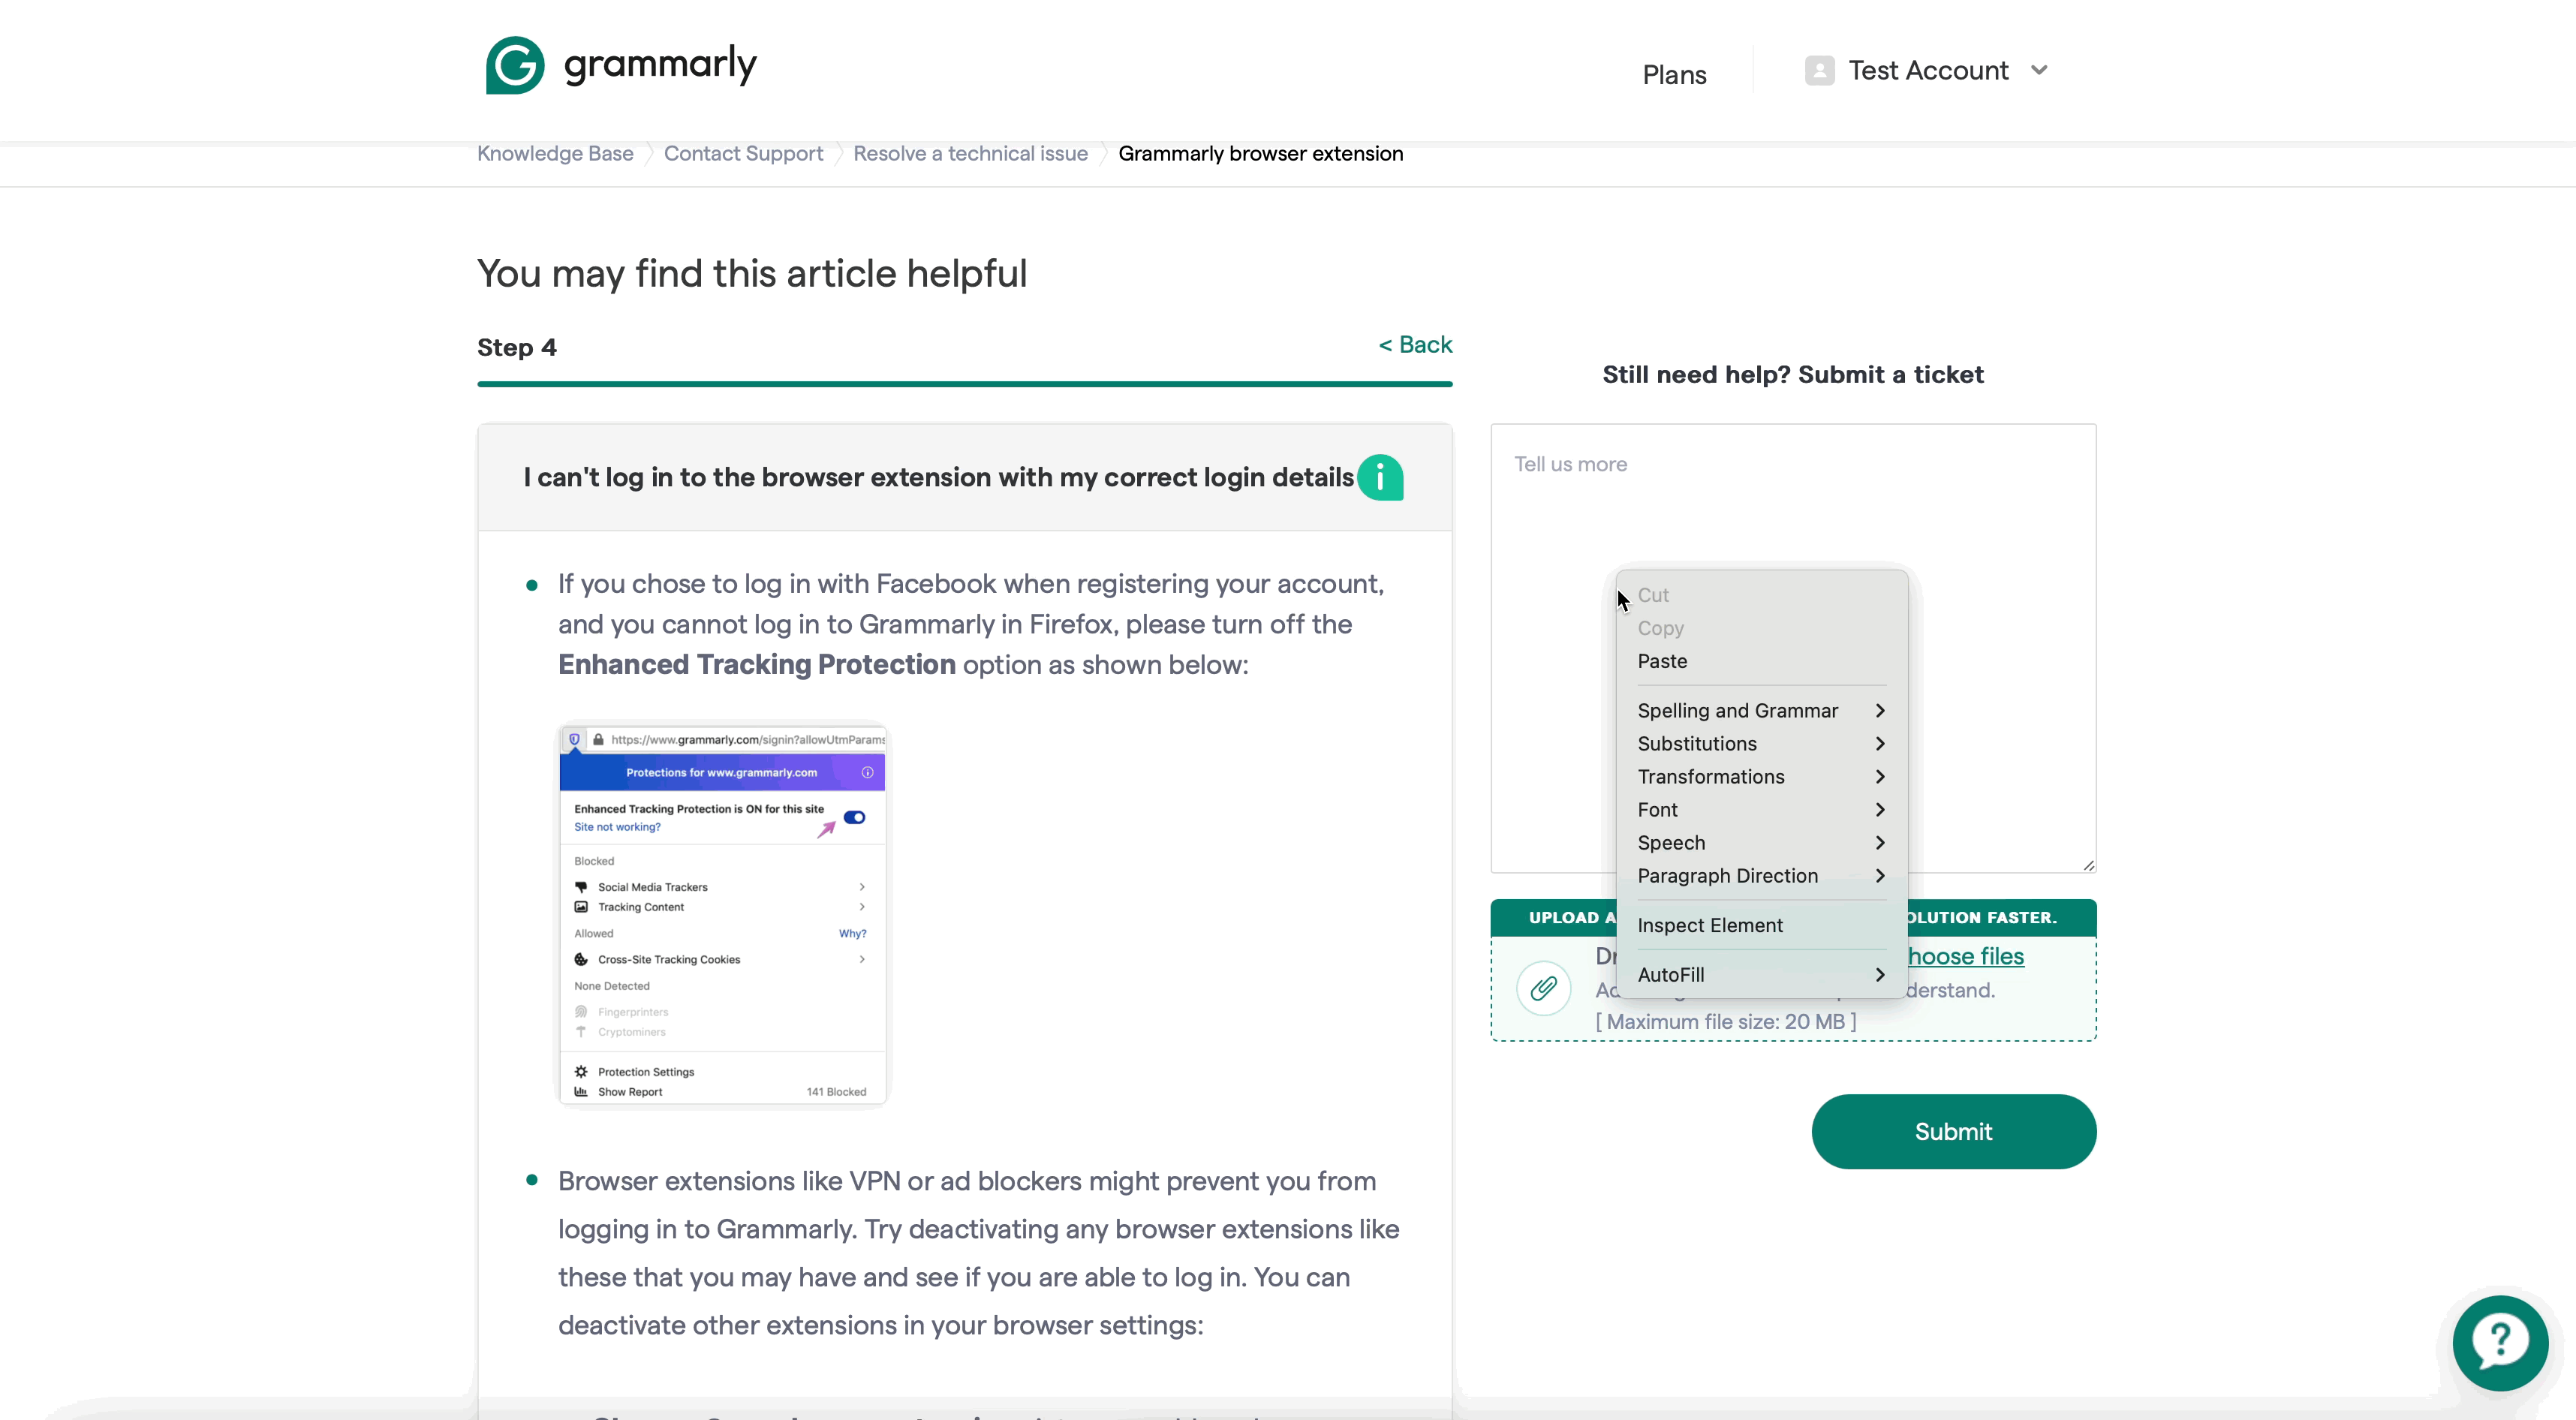Click Still need help? Submit a ticket heading

pyautogui.click(x=1792, y=374)
